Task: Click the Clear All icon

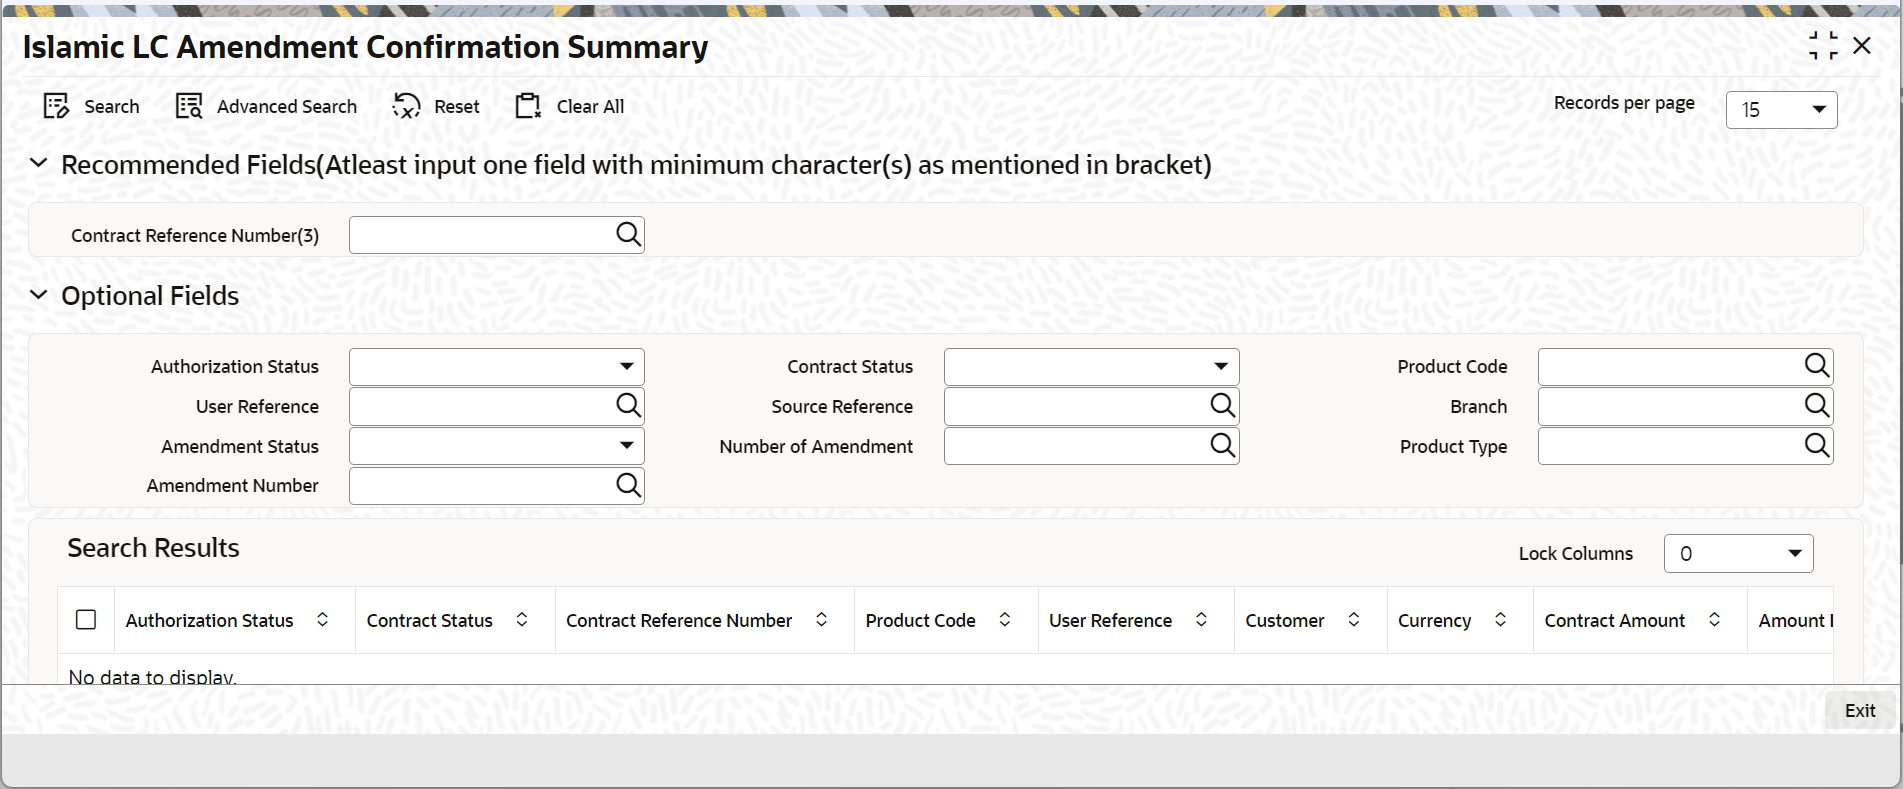Action: coord(528,106)
